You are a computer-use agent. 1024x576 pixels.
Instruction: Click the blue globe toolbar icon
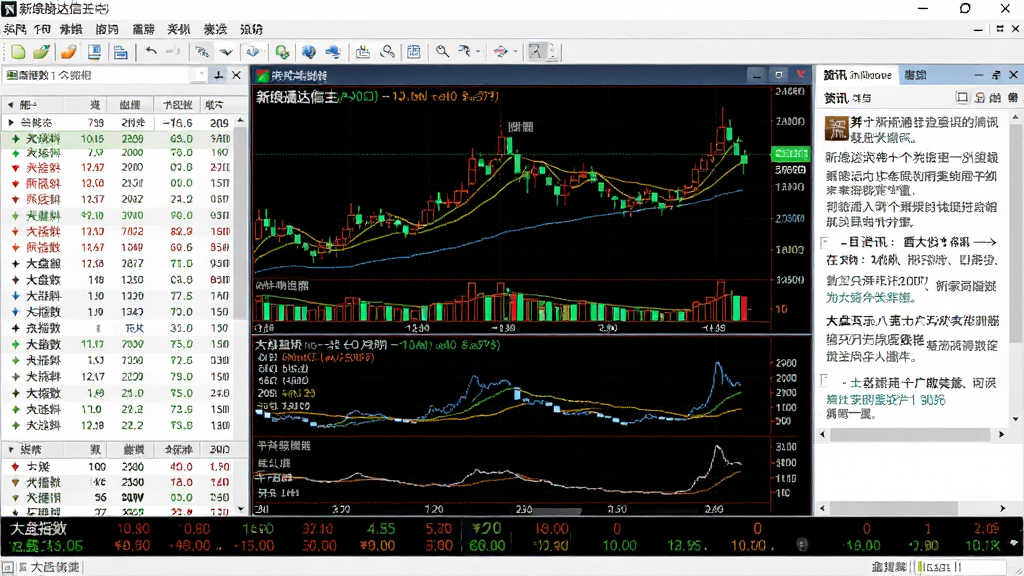pos(309,52)
